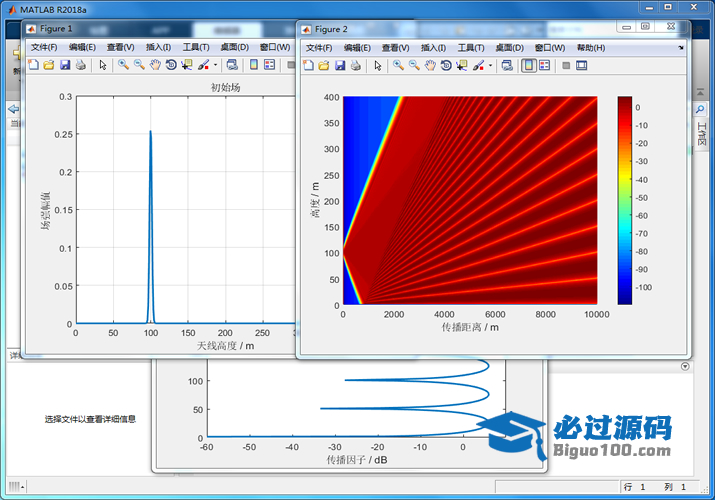This screenshot has width=715, height=500.
Task: Open the 插入(I) menu in Figure 1
Action: pyautogui.click(x=158, y=47)
